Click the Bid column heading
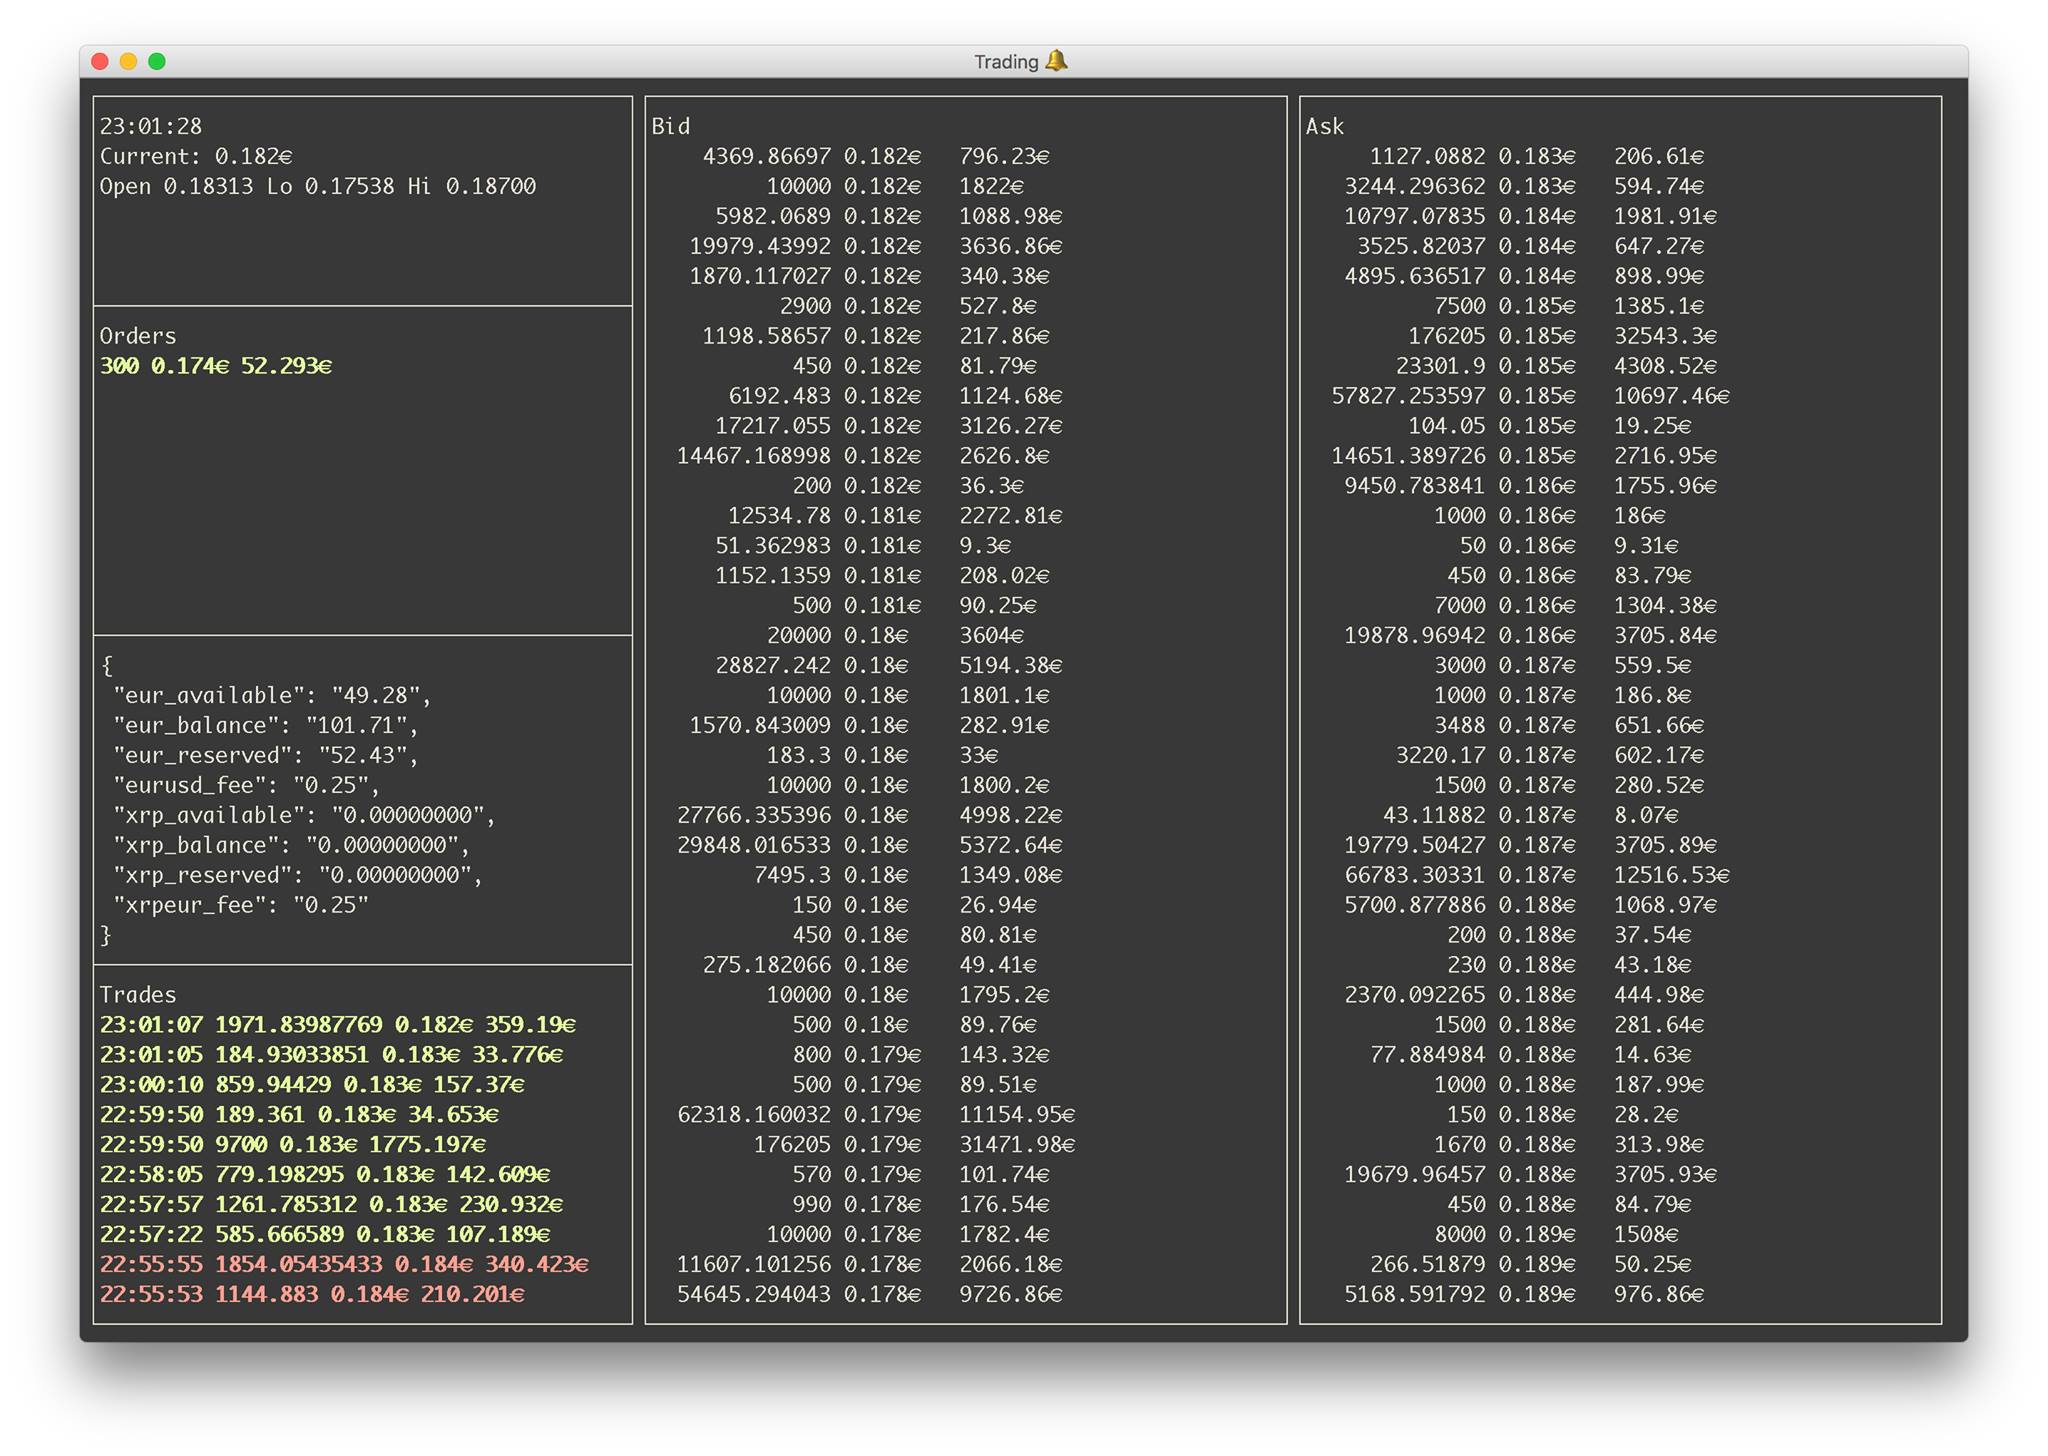The image size is (2048, 1456). click(x=671, y=126)
